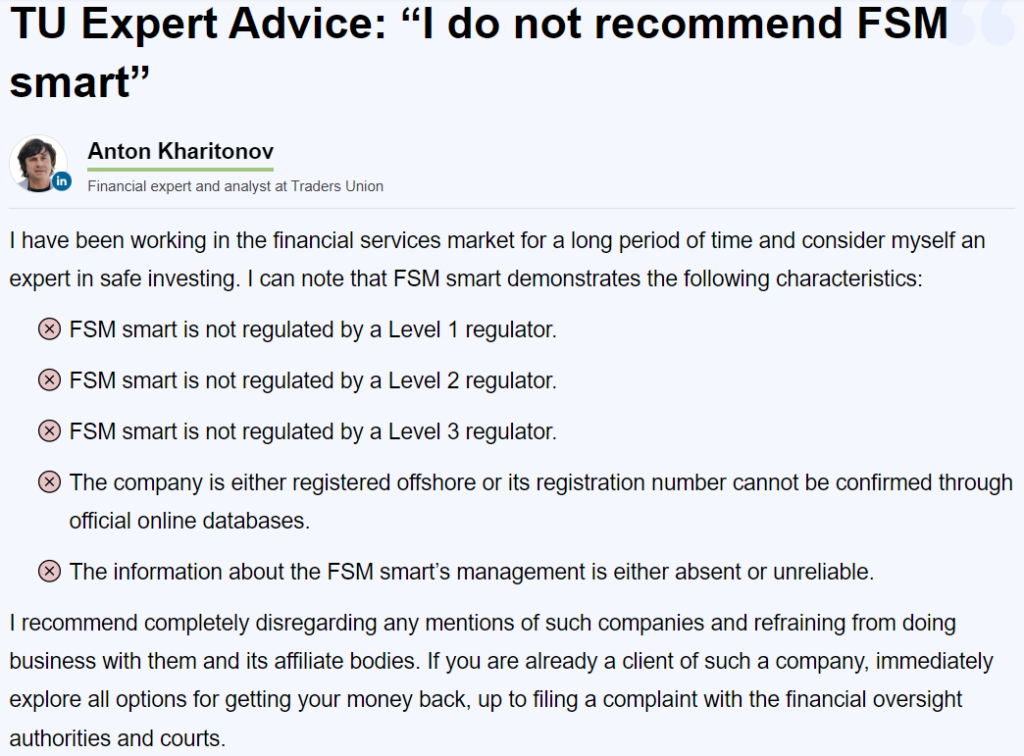Click the decorative quotation mark graphic
Screen dimensions: 1024x756
click(x=982, y=23)
